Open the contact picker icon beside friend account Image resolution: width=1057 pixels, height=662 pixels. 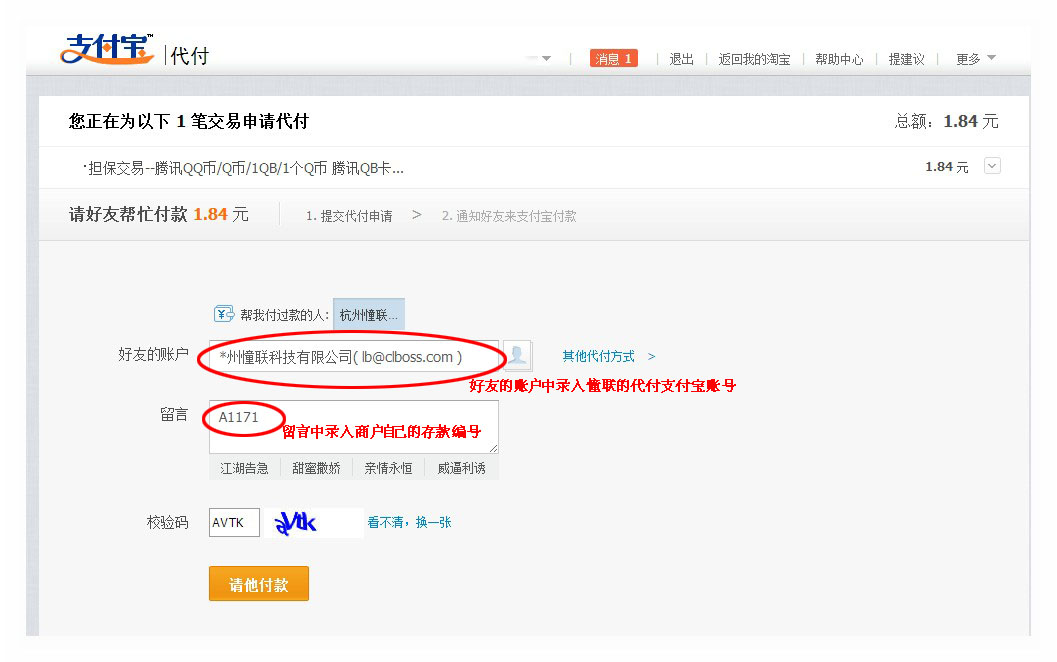tap(518, 355)
